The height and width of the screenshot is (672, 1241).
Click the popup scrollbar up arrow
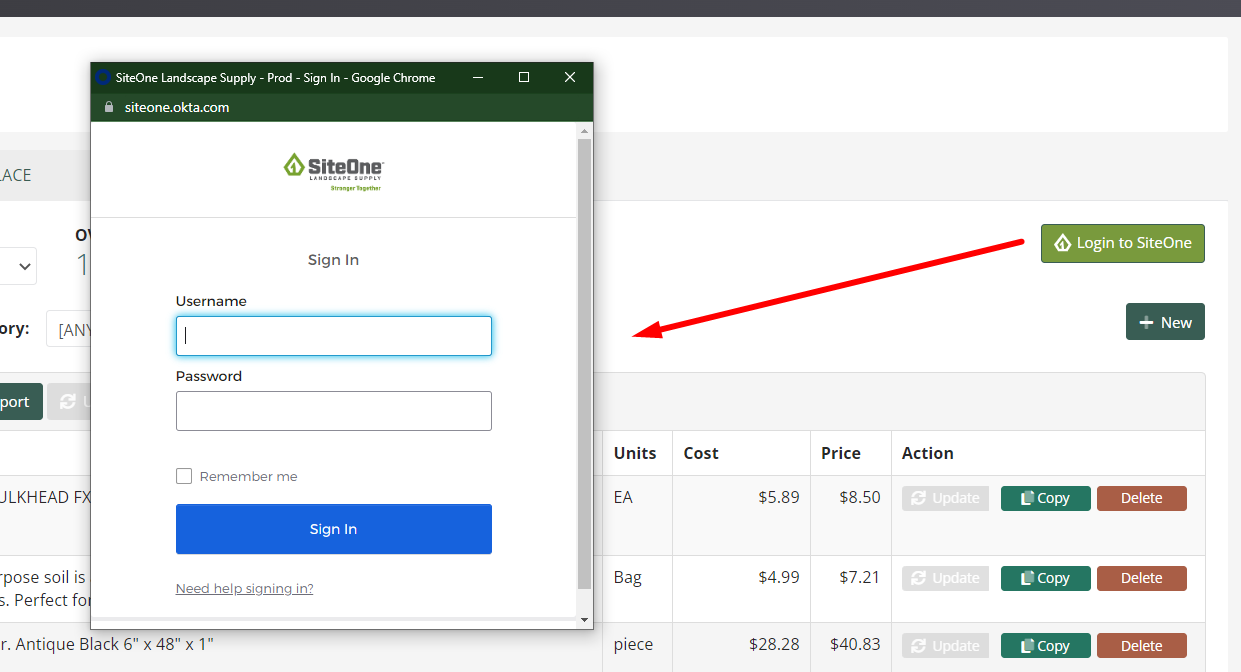[x=585, y=130]
